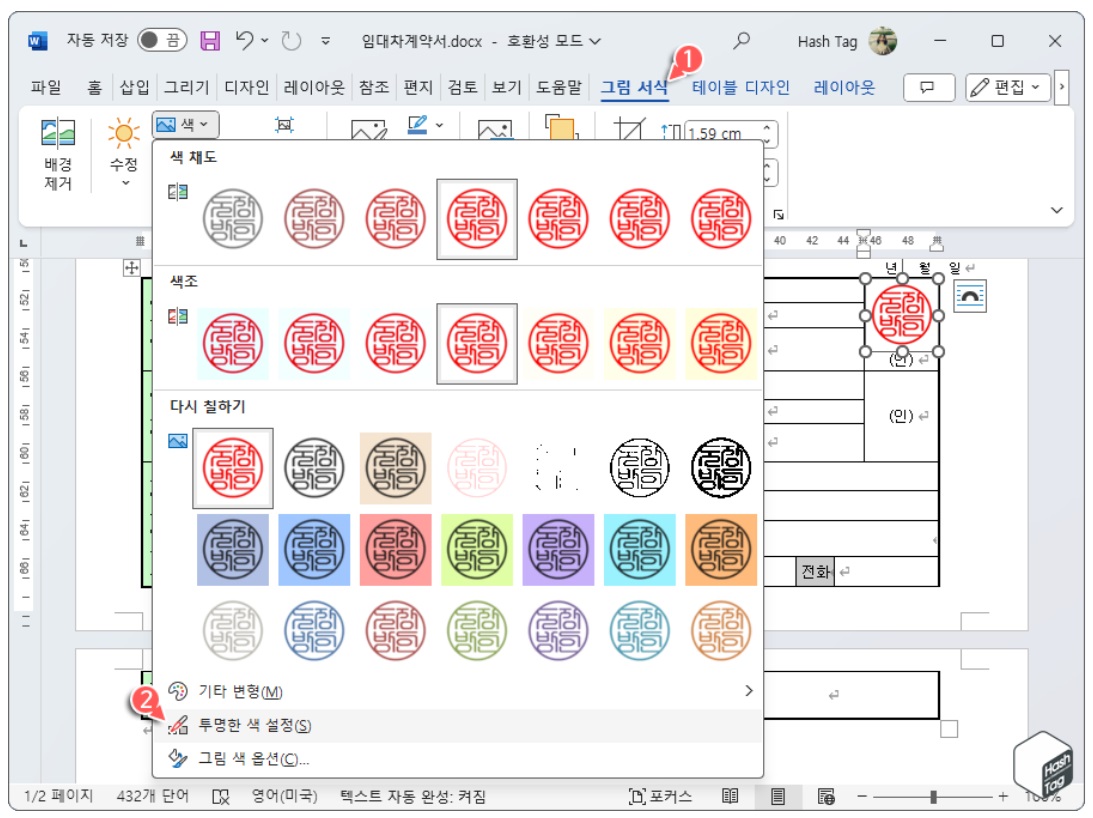Click the Undo arrow icon
Screen dimensions: 1093x818
point(244,40)
